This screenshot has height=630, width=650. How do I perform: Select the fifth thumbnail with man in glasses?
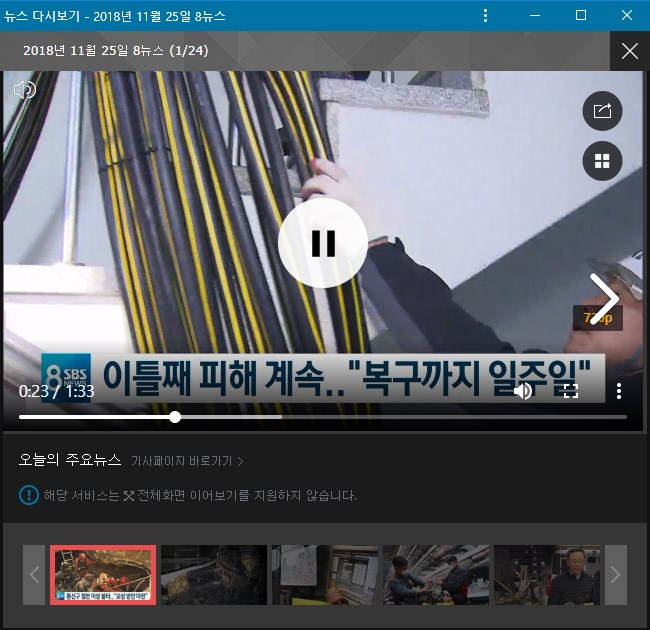pos(547,575)
